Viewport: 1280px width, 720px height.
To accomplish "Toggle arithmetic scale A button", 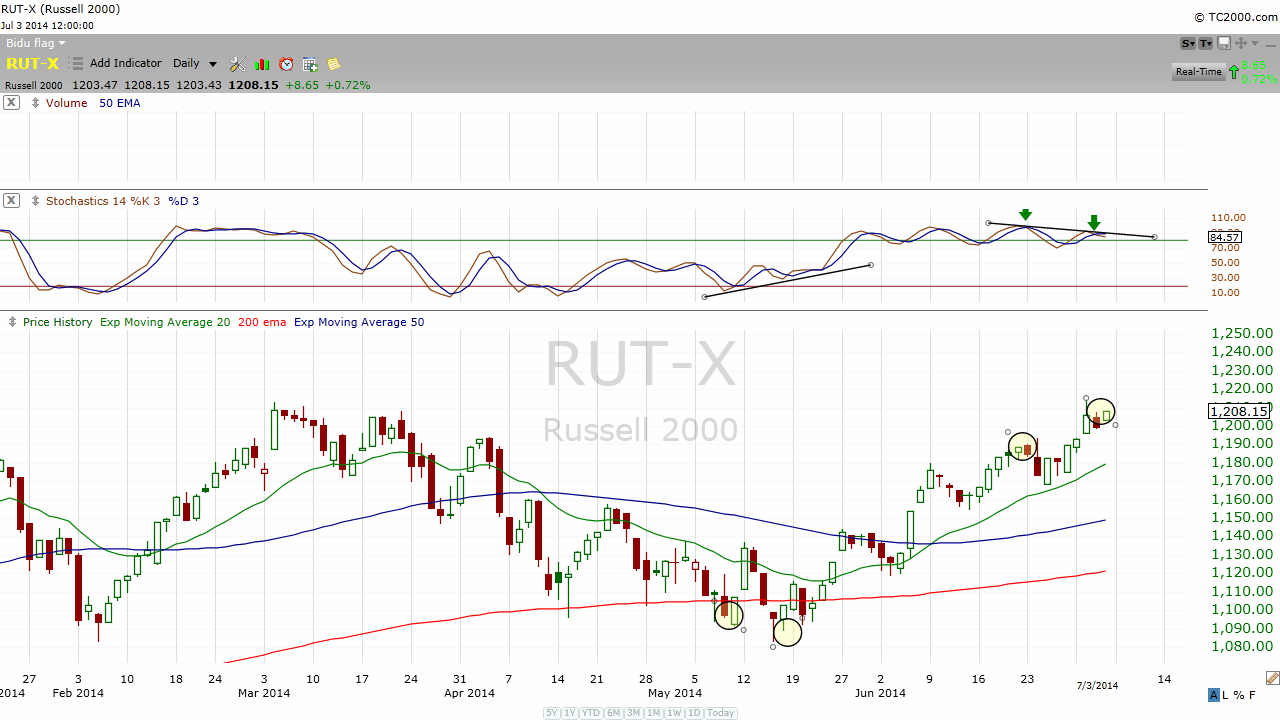I will coord(1214,695).
